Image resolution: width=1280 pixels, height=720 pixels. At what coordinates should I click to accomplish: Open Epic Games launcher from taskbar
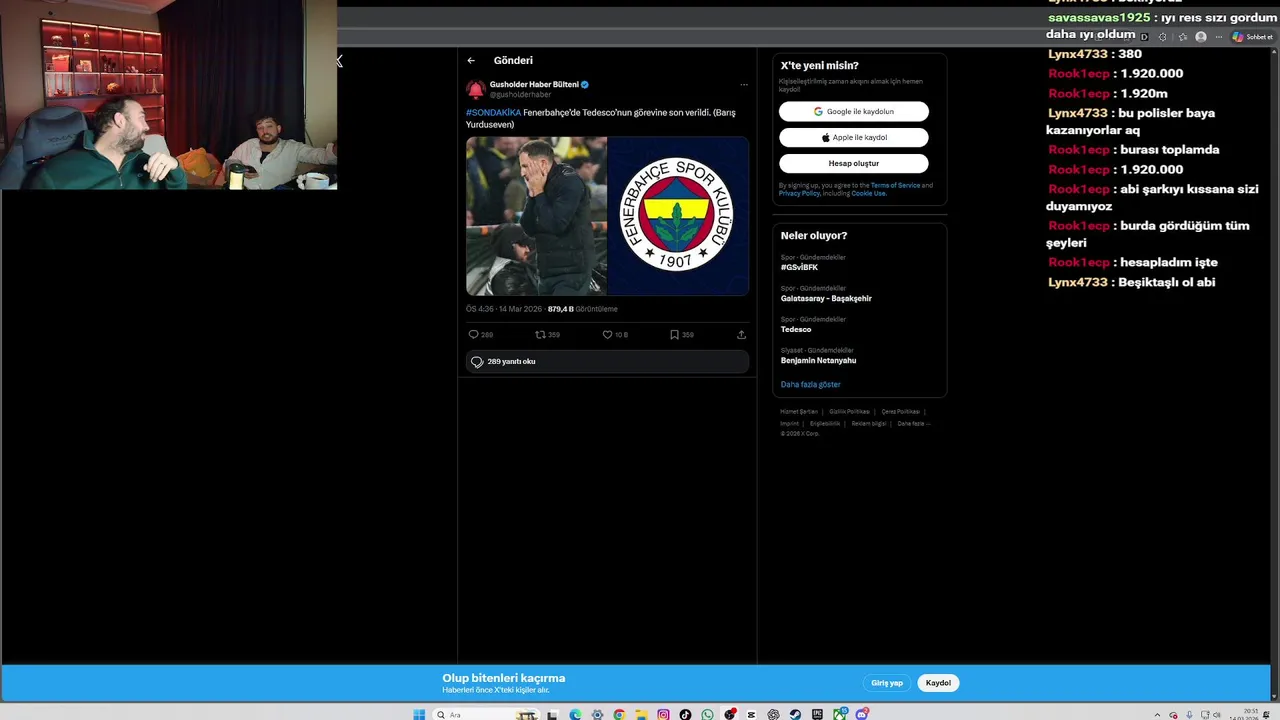(x=817, y=714)
